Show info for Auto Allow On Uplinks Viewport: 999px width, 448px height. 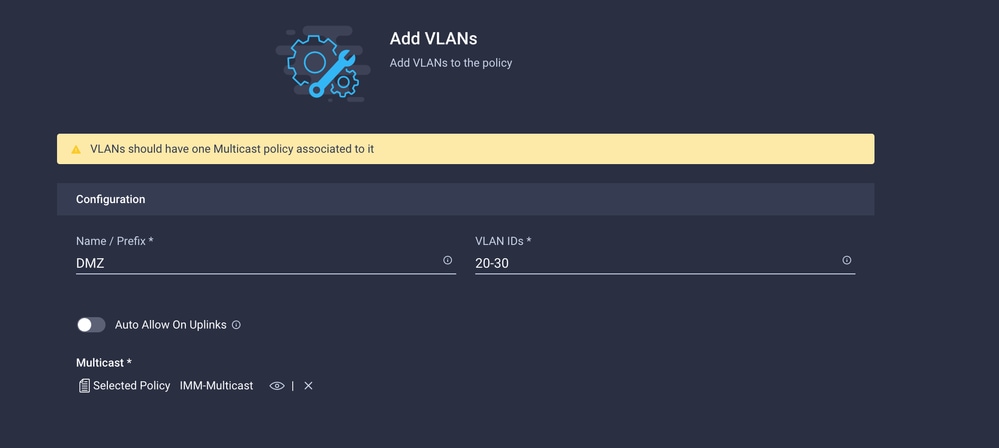coord(236,325)
